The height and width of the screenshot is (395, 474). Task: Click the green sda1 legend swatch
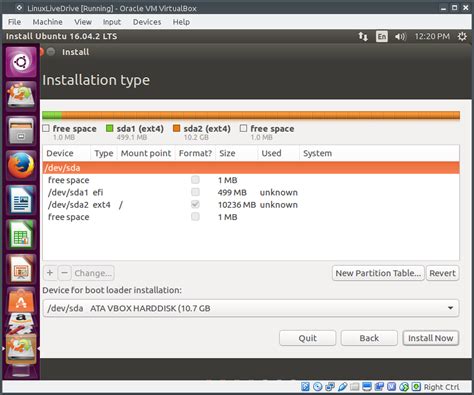109,128
